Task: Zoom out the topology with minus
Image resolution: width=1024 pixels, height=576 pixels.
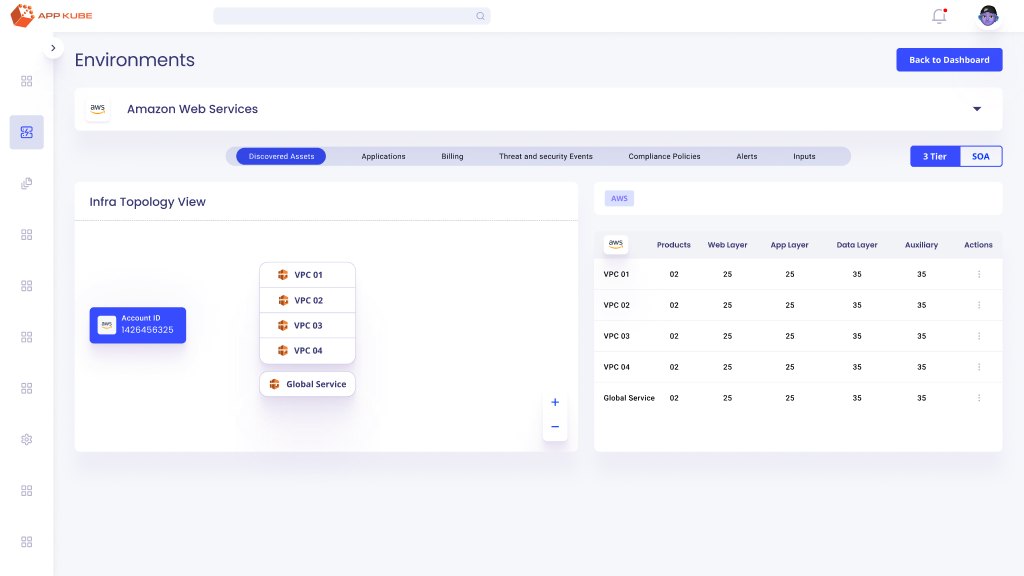Action: (x=555, y=427)
